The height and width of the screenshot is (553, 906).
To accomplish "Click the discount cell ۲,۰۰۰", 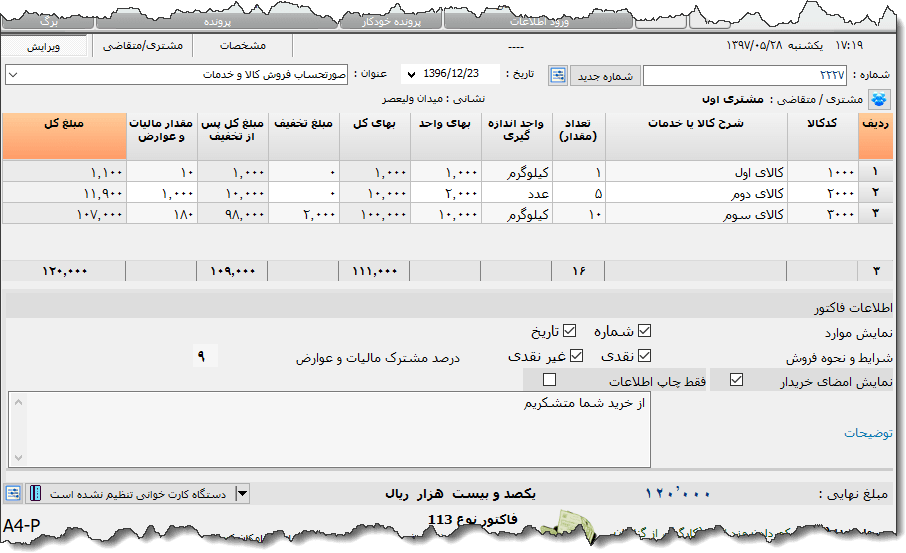I will pos(303,214).
